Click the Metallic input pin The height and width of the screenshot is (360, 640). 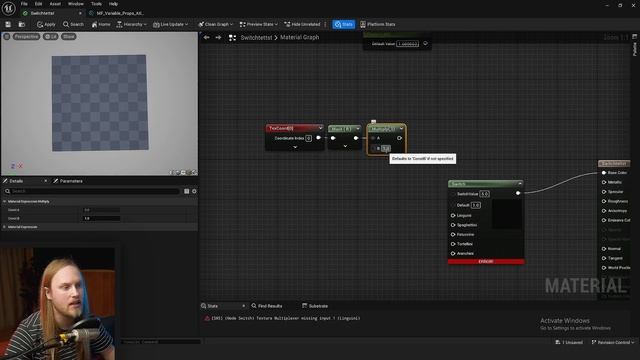coord(604,182)
